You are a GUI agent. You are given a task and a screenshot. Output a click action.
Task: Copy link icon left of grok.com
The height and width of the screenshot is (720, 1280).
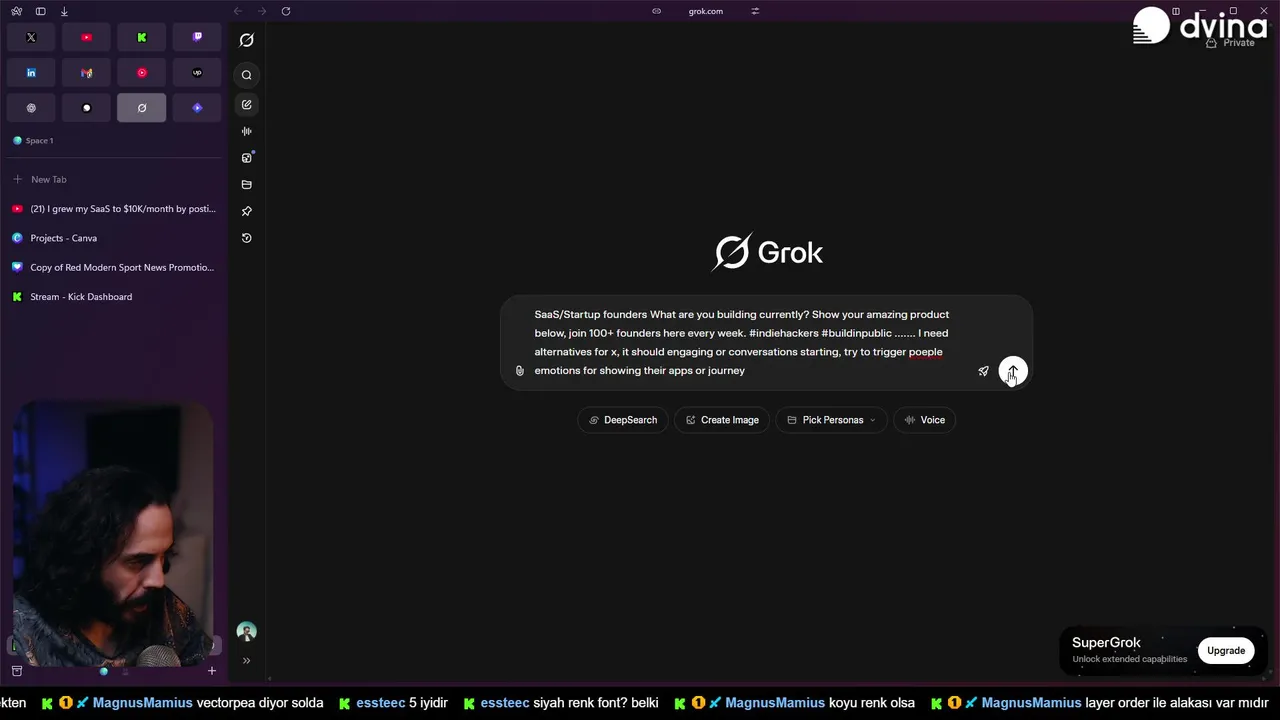656,11
